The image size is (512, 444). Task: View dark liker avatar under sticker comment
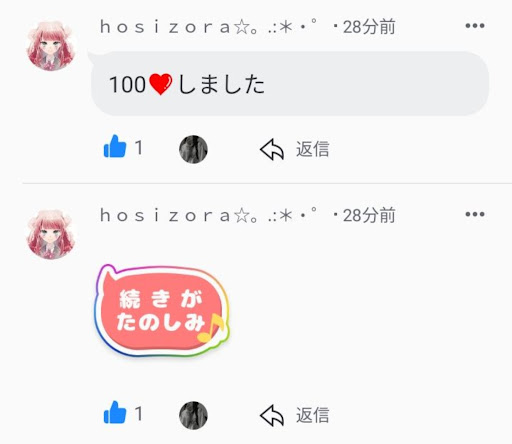(x=193, y=415)
